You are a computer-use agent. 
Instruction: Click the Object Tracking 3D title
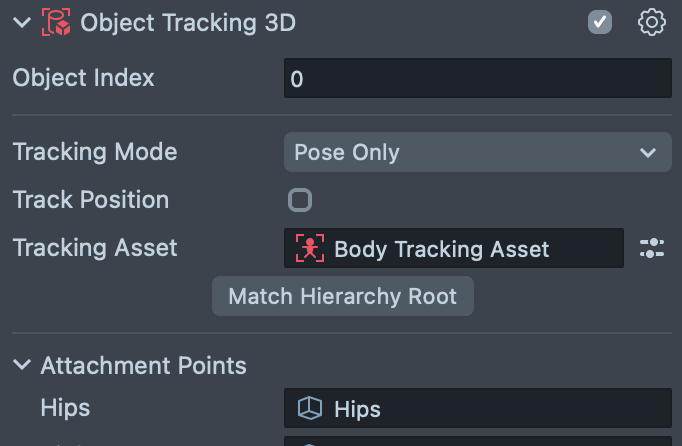coord(188,23)
